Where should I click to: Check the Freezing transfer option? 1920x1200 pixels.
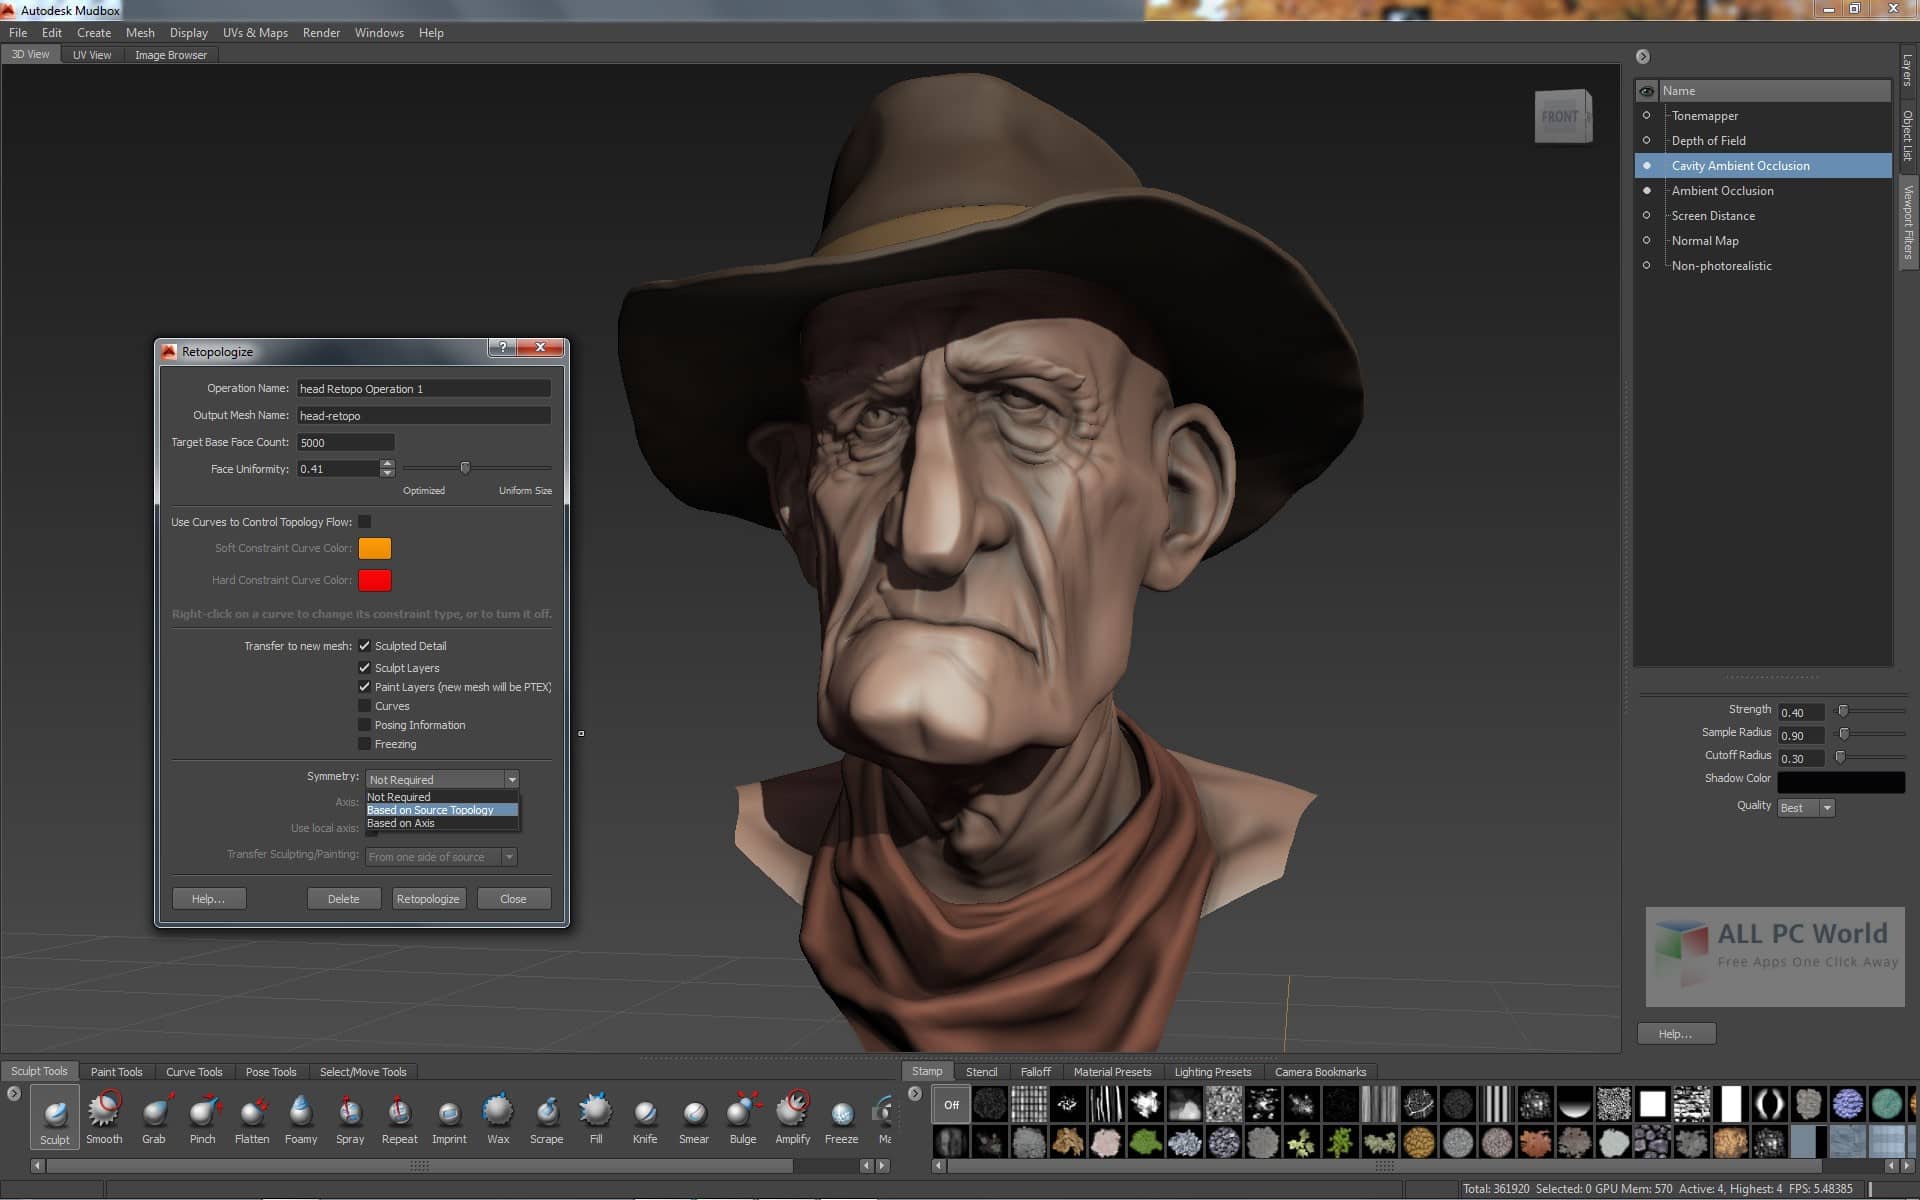point(365,744)
